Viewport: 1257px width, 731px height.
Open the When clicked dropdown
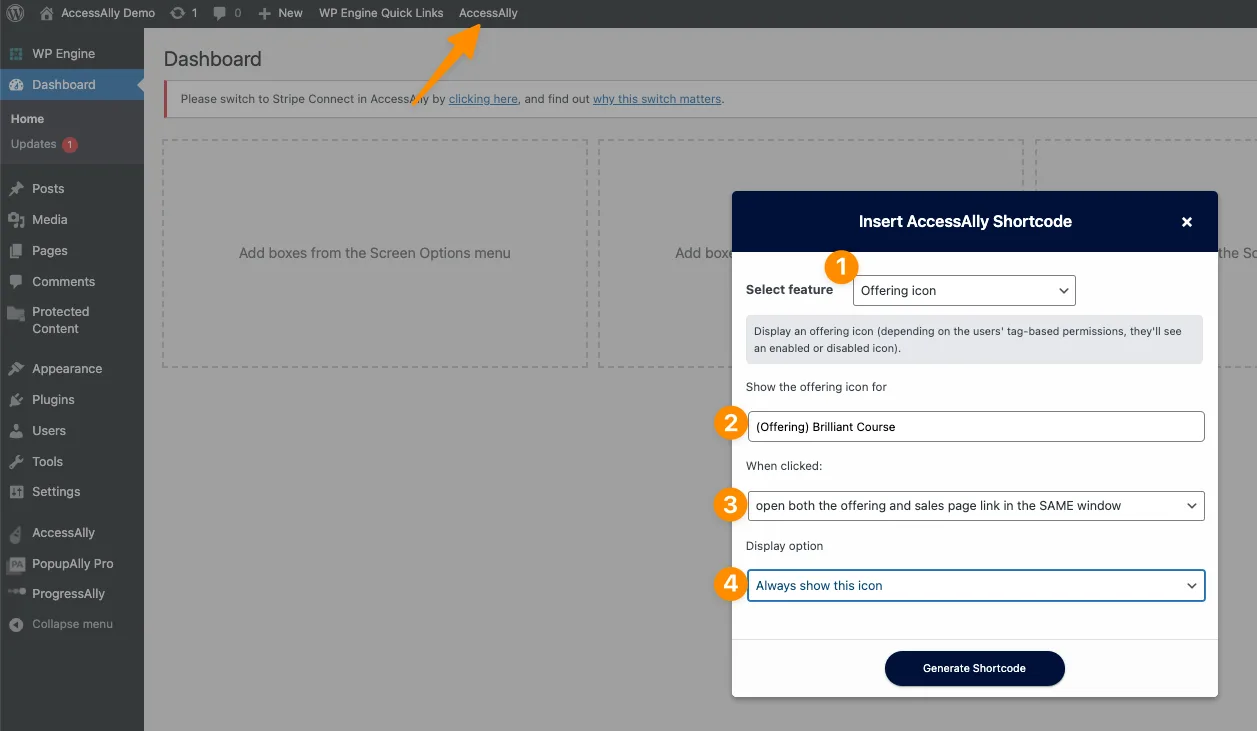(976, 506)
